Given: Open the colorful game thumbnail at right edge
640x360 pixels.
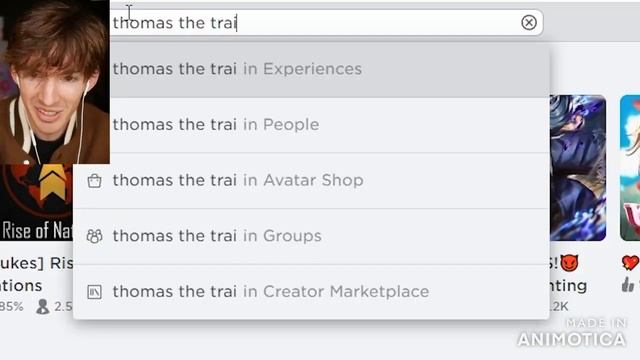Looking at the screenshot, I should [x=630, y=168].
